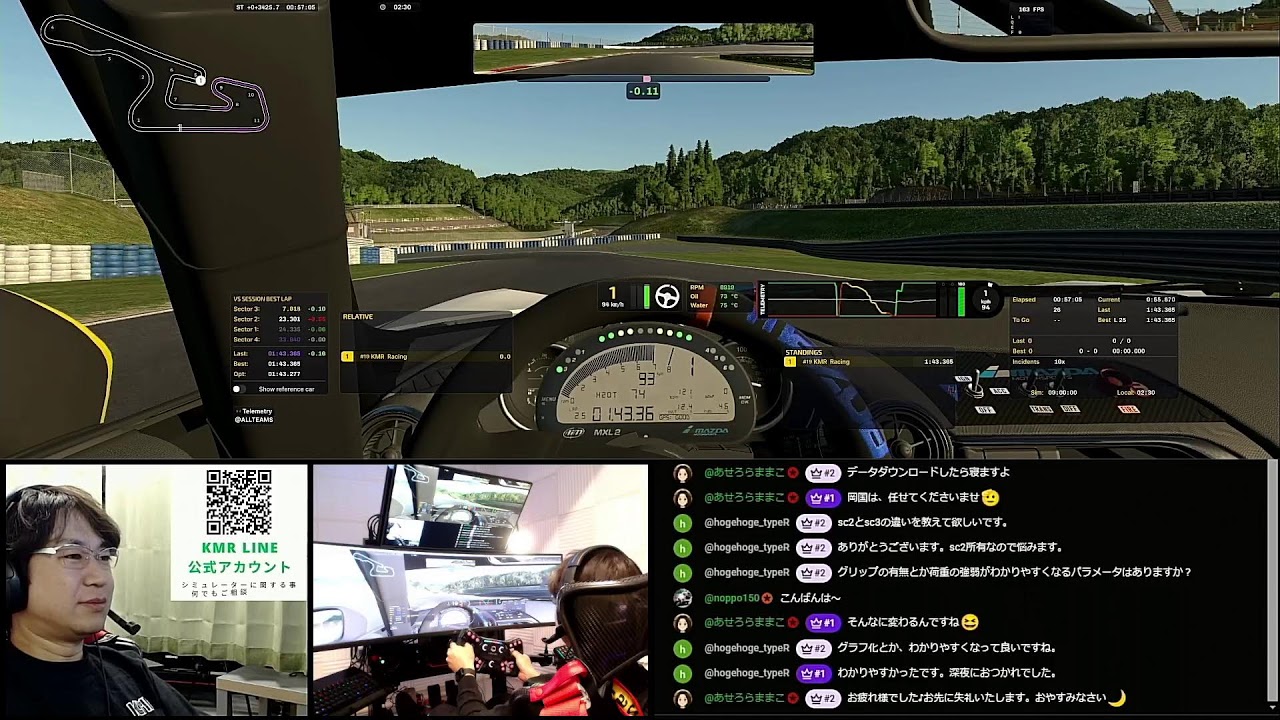
Task: Click the Last lap 01:43.365 value
Action: tap(284, 354)
